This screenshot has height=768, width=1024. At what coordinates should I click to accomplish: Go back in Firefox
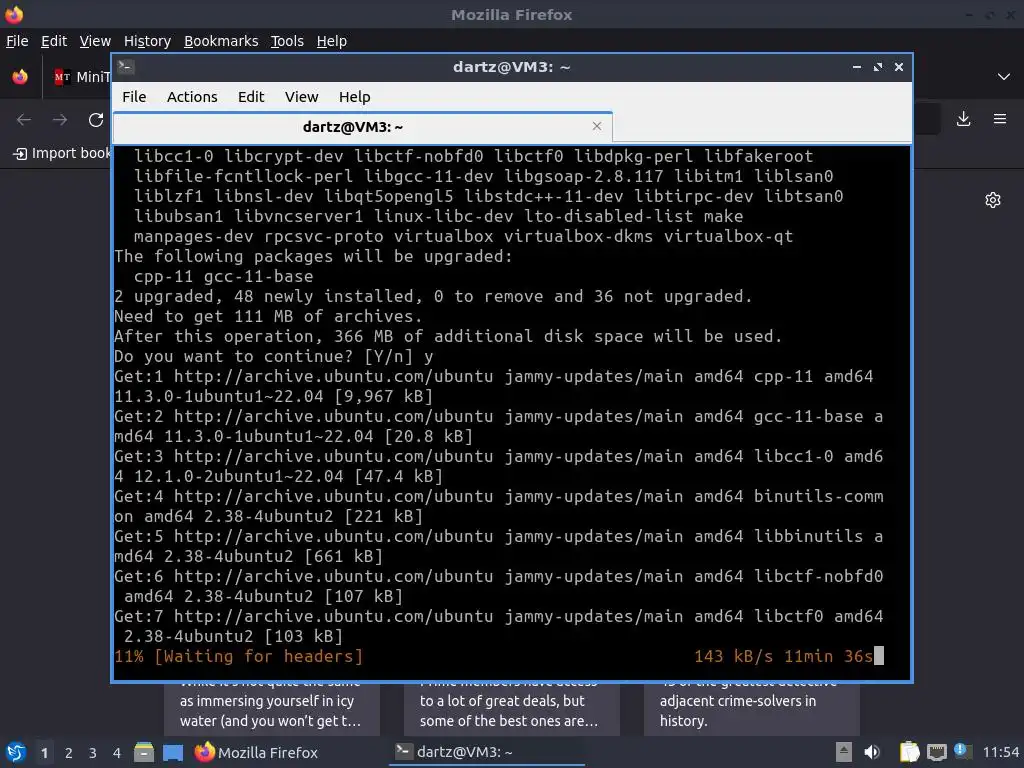[24, 120]
